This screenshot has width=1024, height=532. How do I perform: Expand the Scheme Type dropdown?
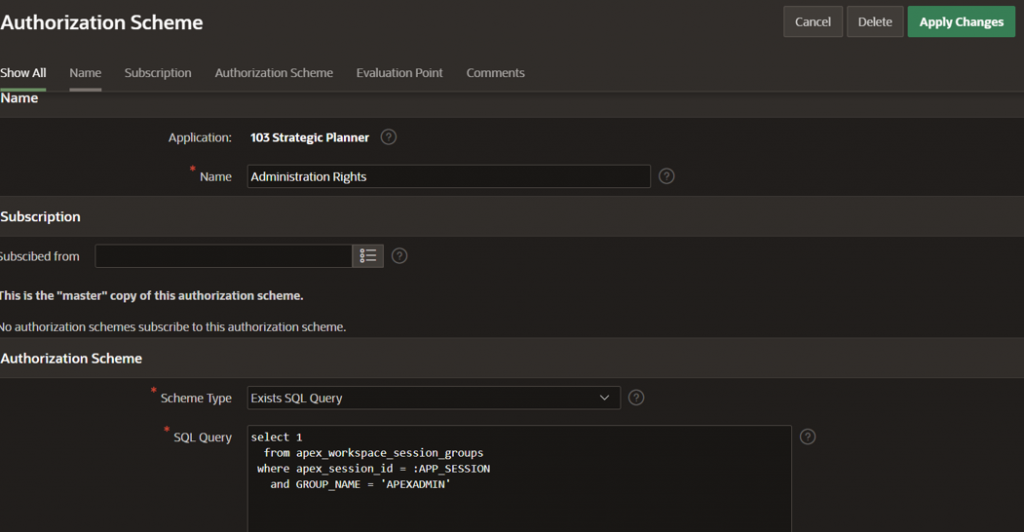click(433, 398)
